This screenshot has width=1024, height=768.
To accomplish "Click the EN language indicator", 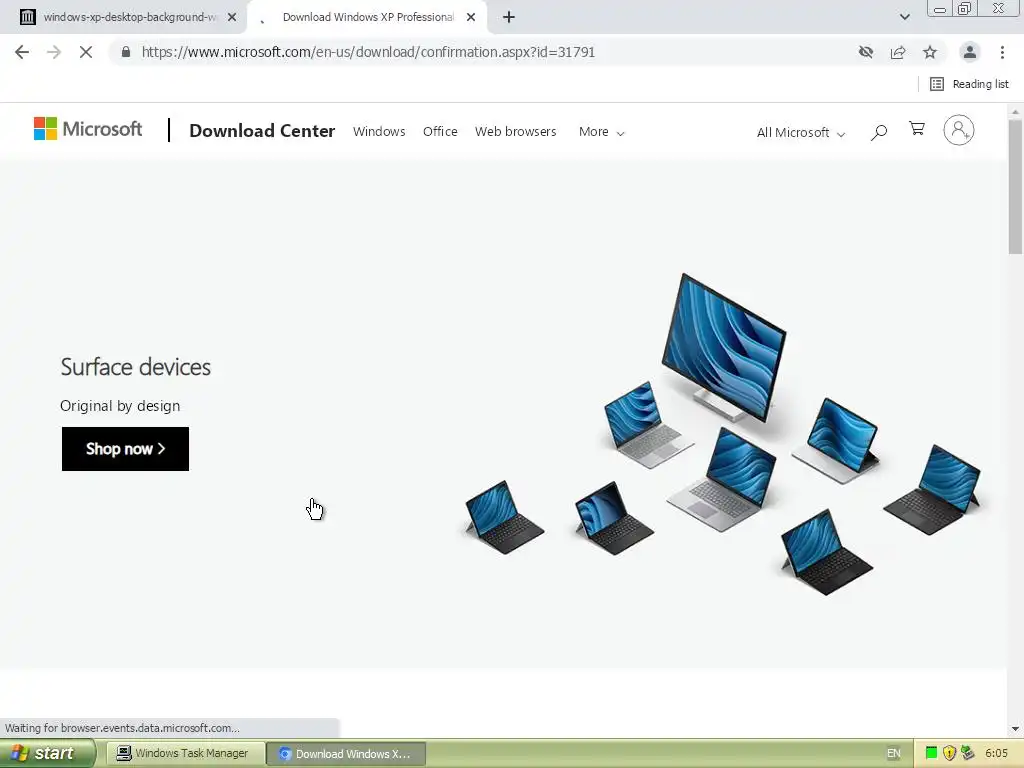I will 893,754.
